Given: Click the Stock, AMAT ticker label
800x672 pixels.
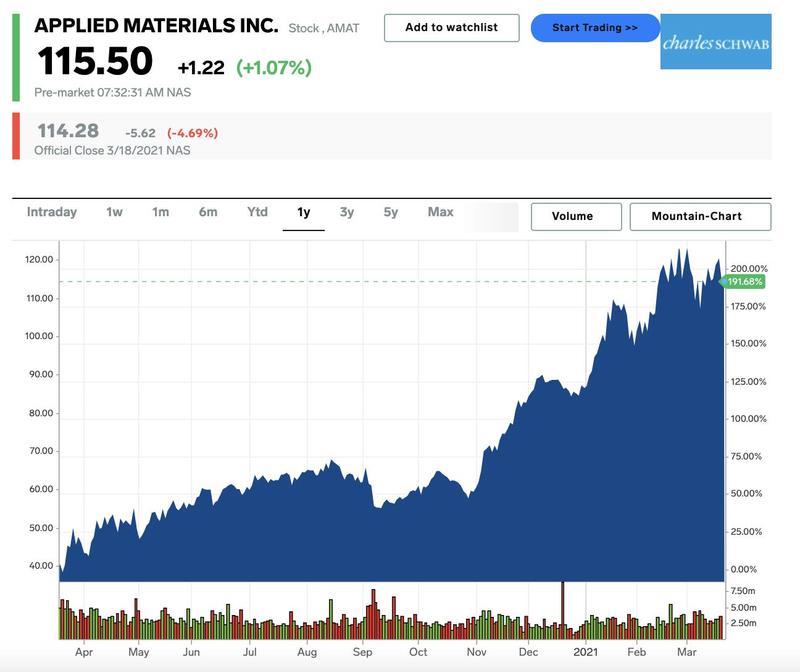Looking at the screenshot, I should pyautogui.click(x=323, y=28).
